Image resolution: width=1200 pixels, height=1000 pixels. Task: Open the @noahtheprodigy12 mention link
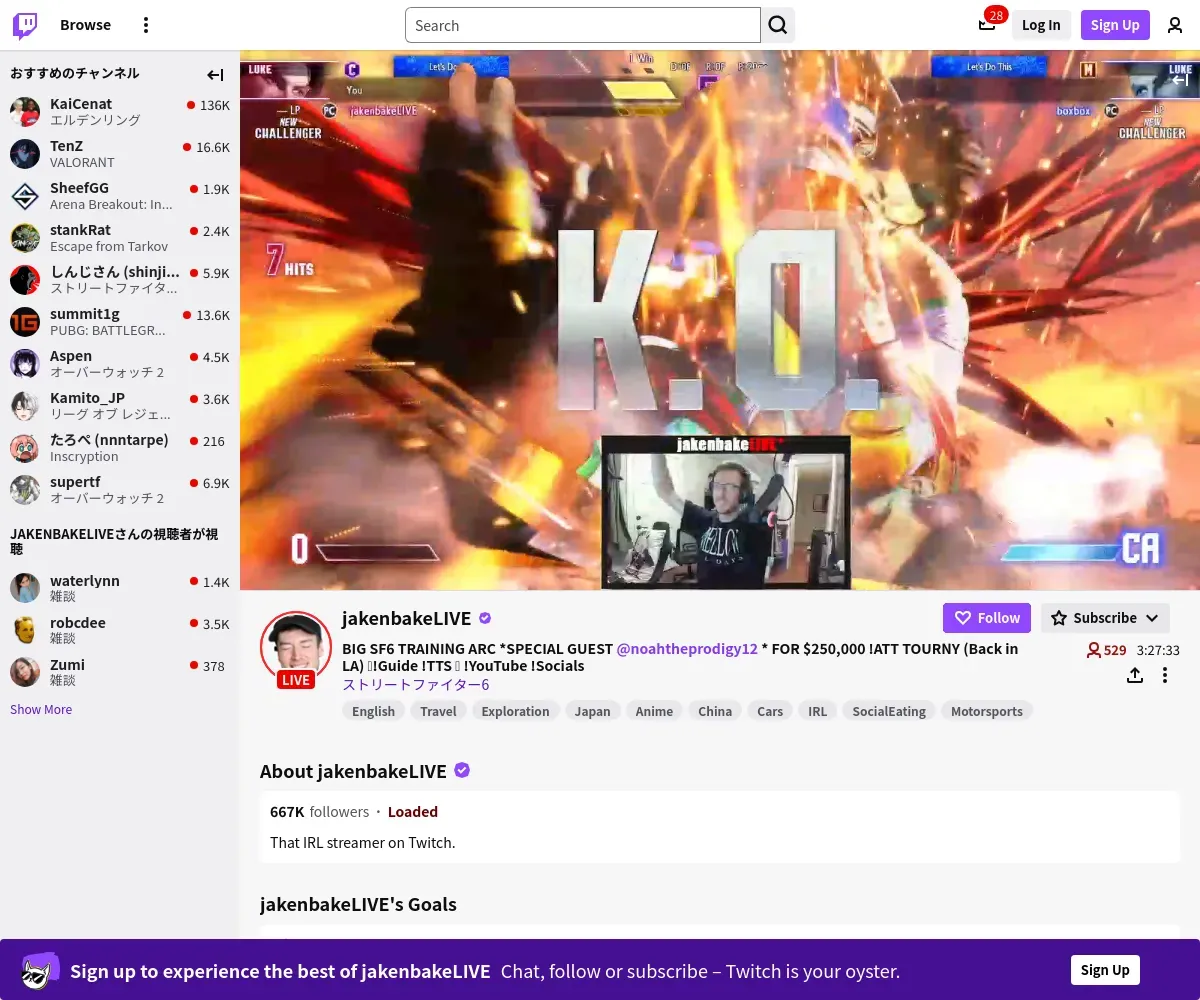pyautogui.click(x=687, y=648)
